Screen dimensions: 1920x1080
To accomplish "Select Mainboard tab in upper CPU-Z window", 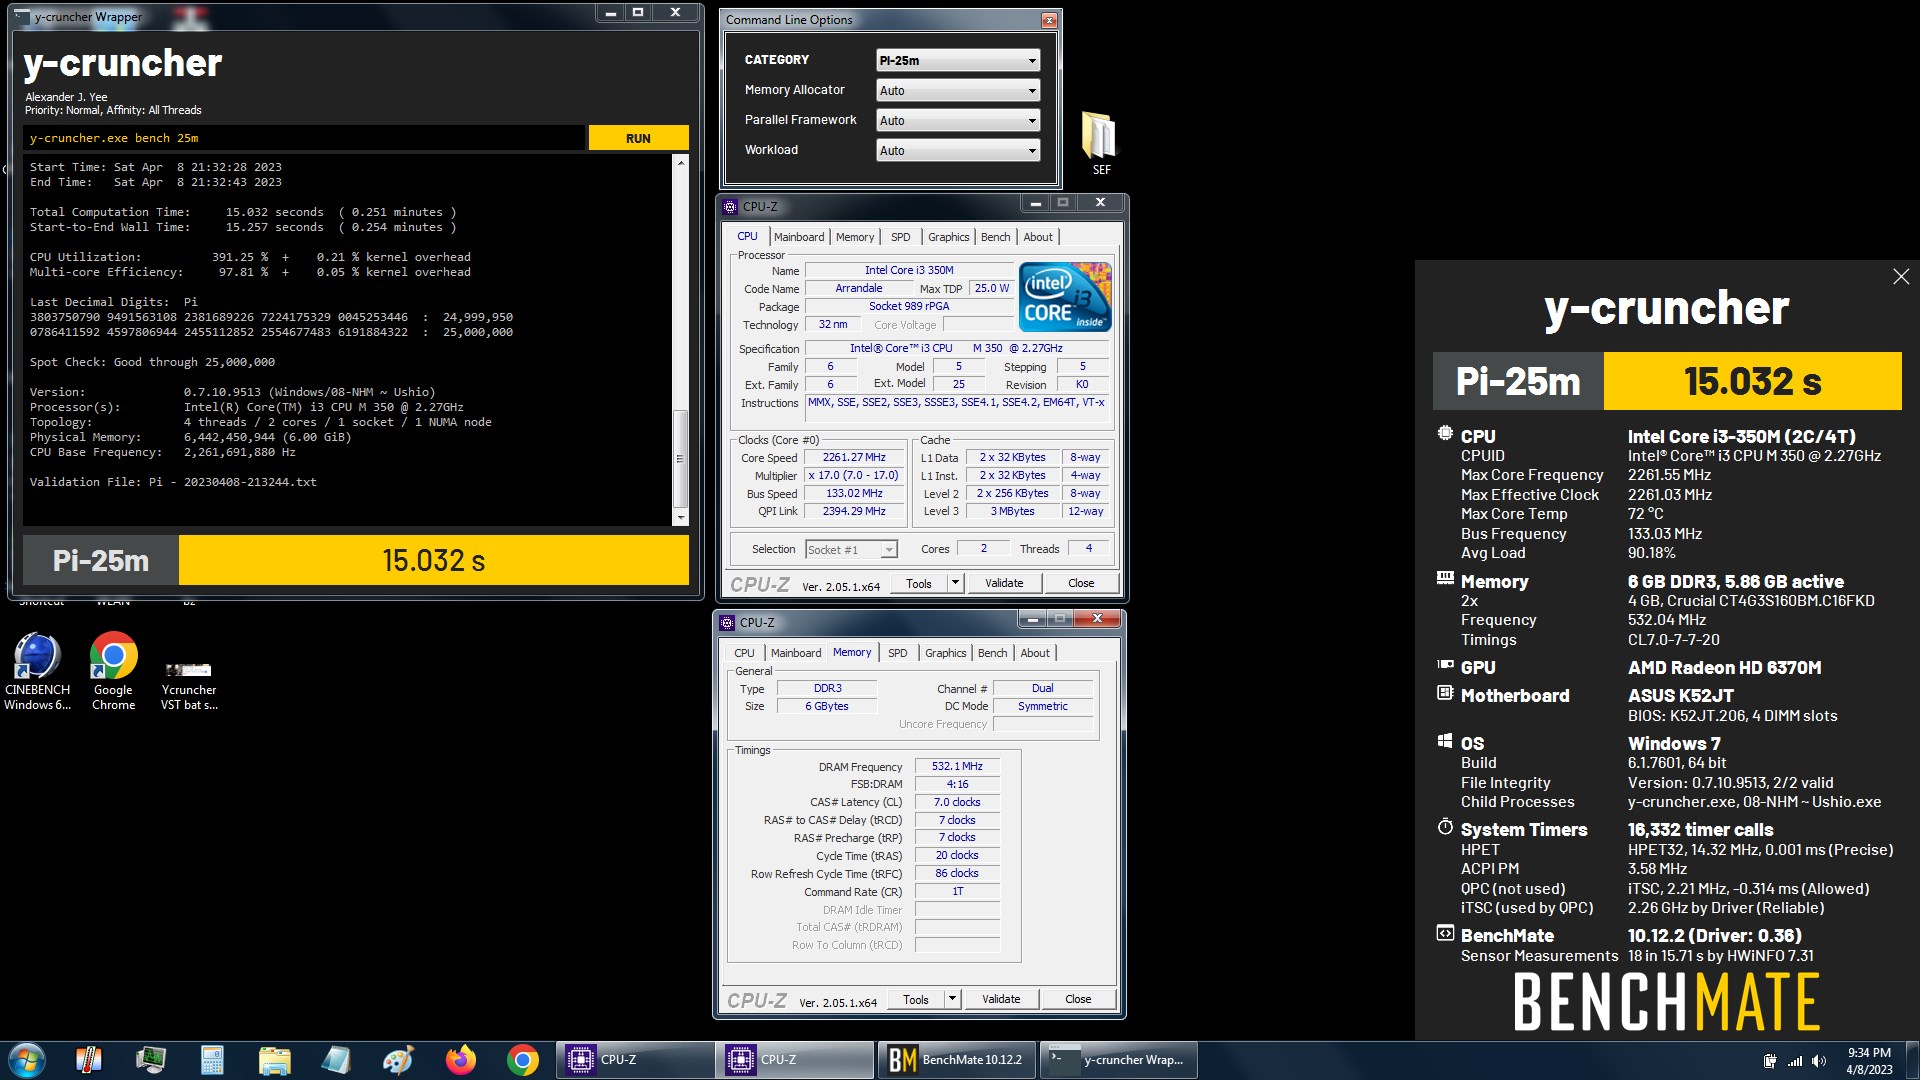I will point(799,237).
